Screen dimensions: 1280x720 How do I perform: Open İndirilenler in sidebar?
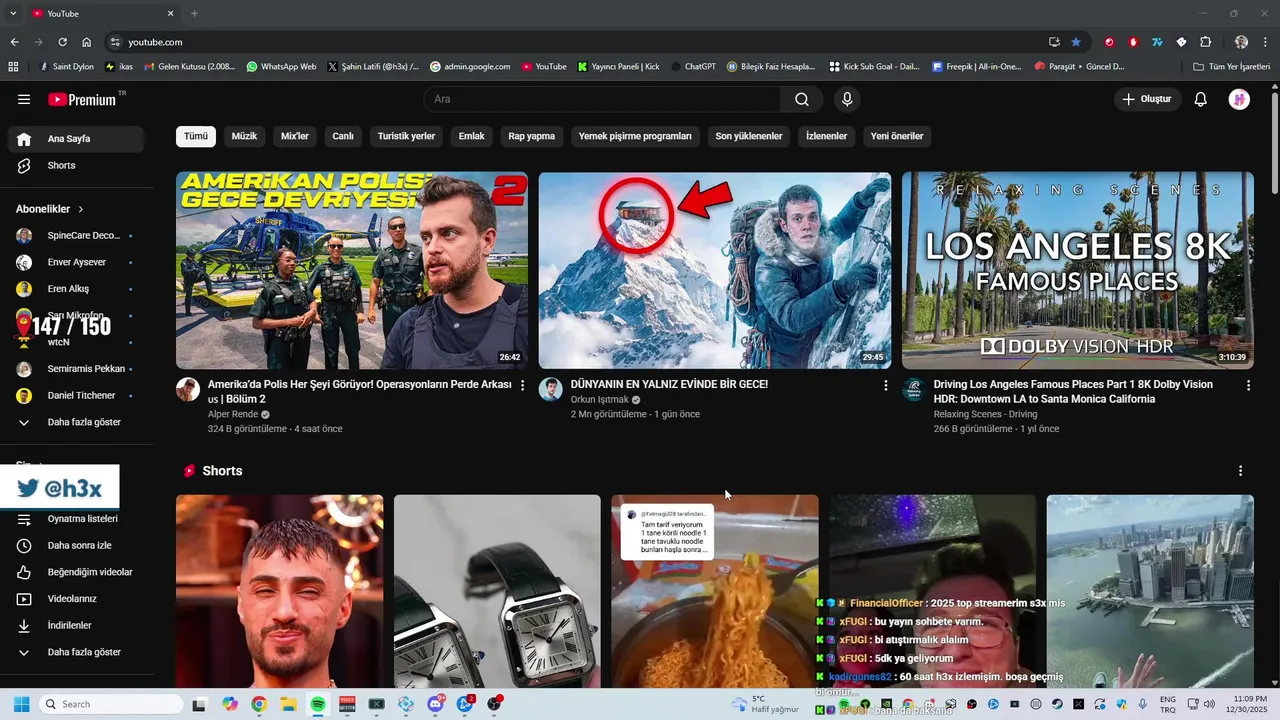(x=76, y=625)
